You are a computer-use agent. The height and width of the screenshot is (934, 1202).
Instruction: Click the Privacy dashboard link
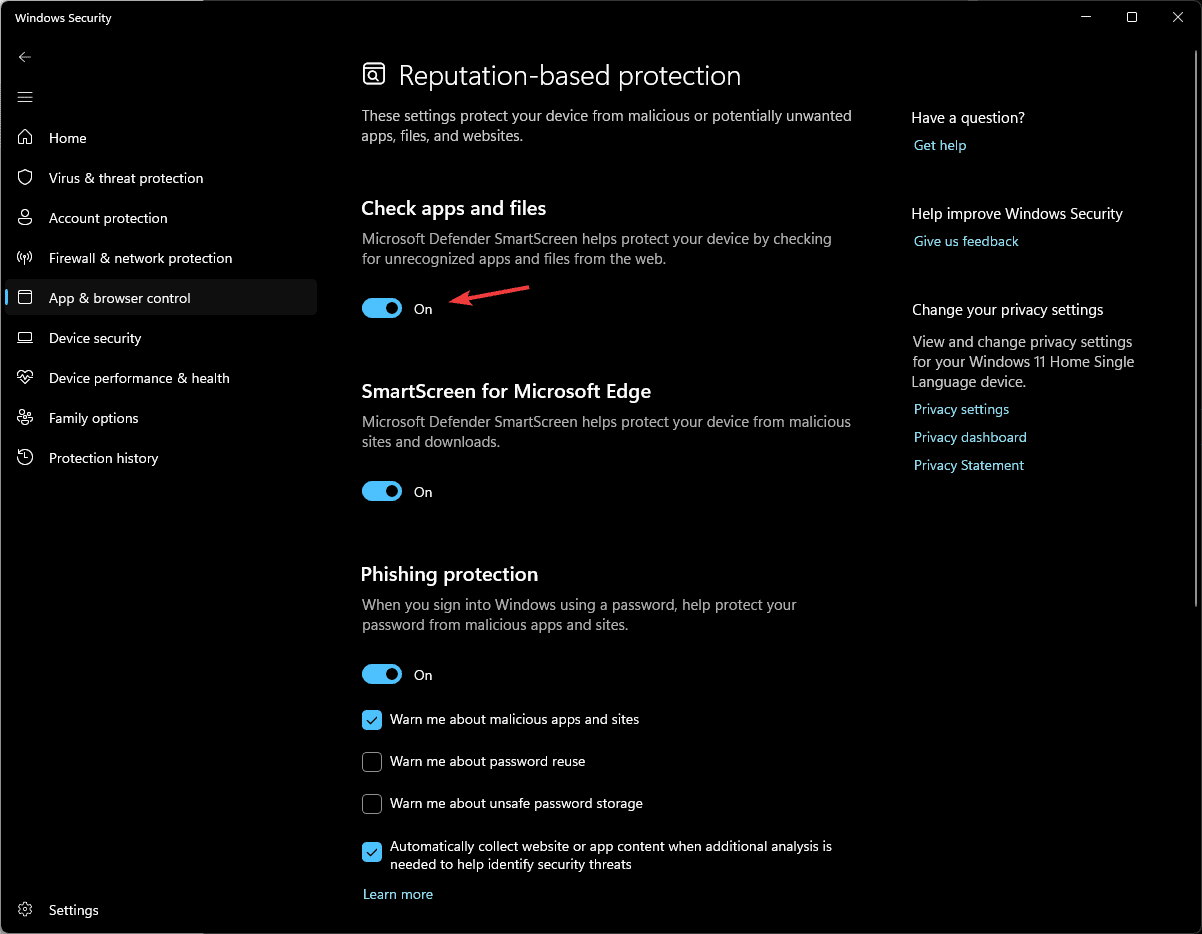point(970,438)
